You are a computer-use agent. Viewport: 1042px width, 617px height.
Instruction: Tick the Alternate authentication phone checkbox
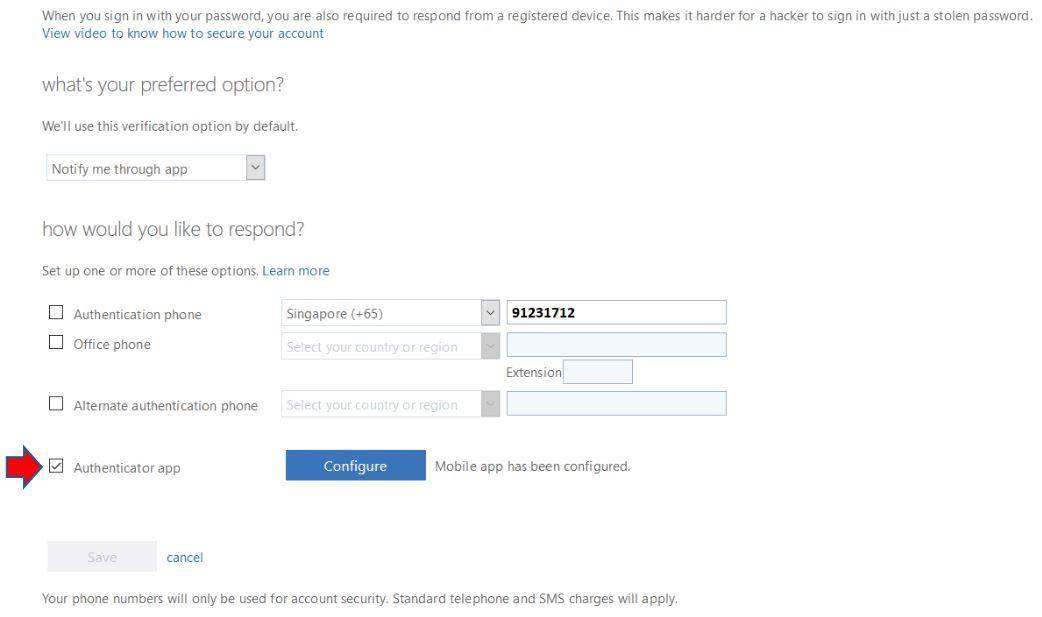[56, 404]
